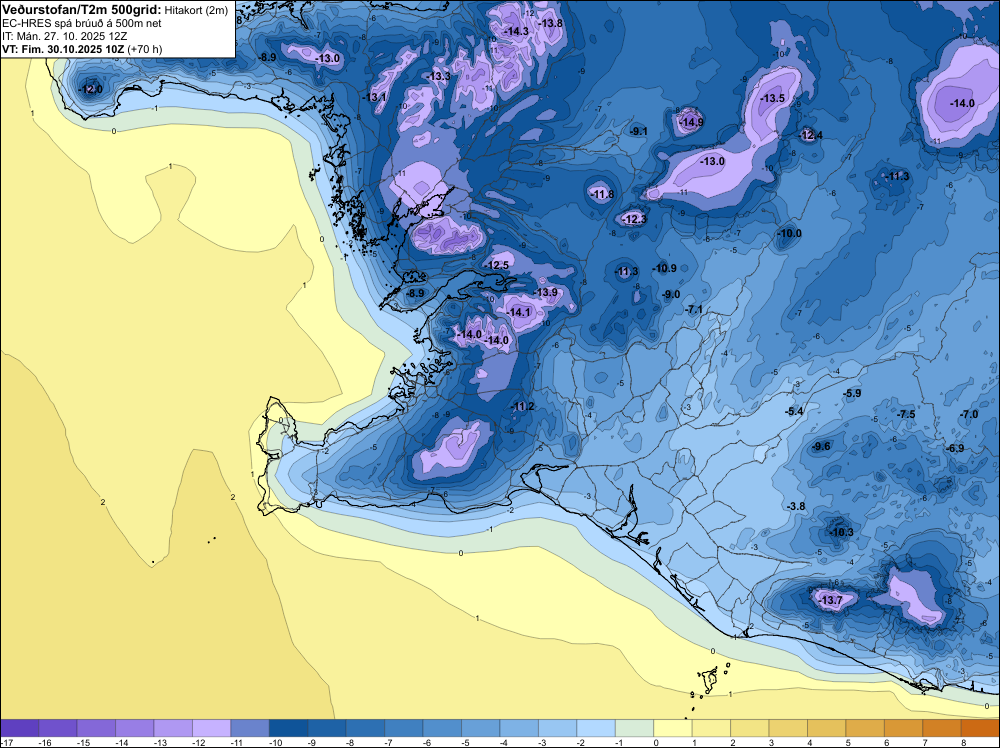
Task: Click the -3.8 temperature label
Action: [x=797, y=506]
